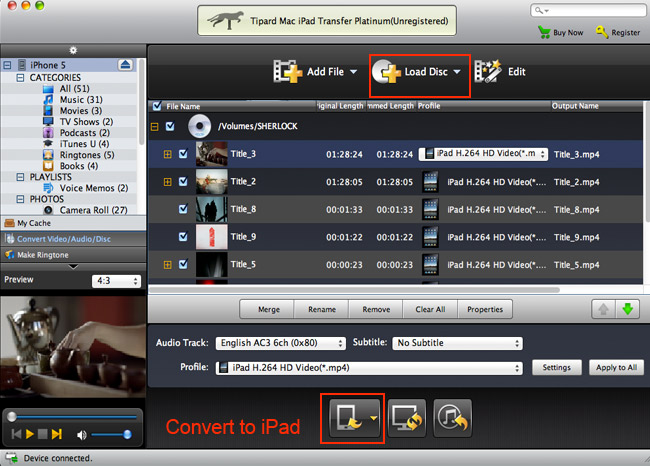Open profile Settings button

click(x=556, y=367)
